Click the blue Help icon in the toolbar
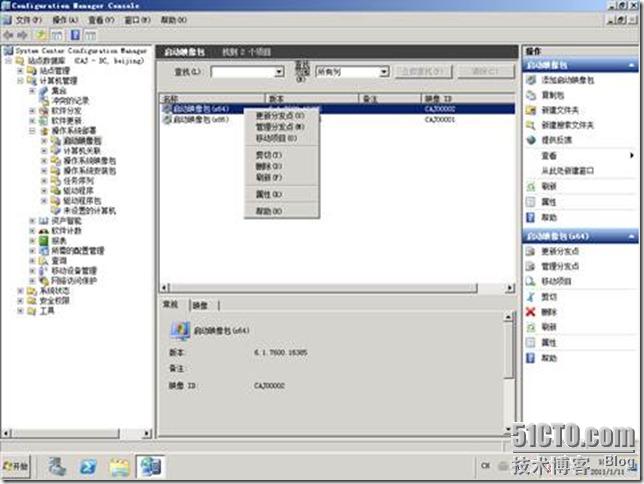The image size is (644, 484). 75,35
